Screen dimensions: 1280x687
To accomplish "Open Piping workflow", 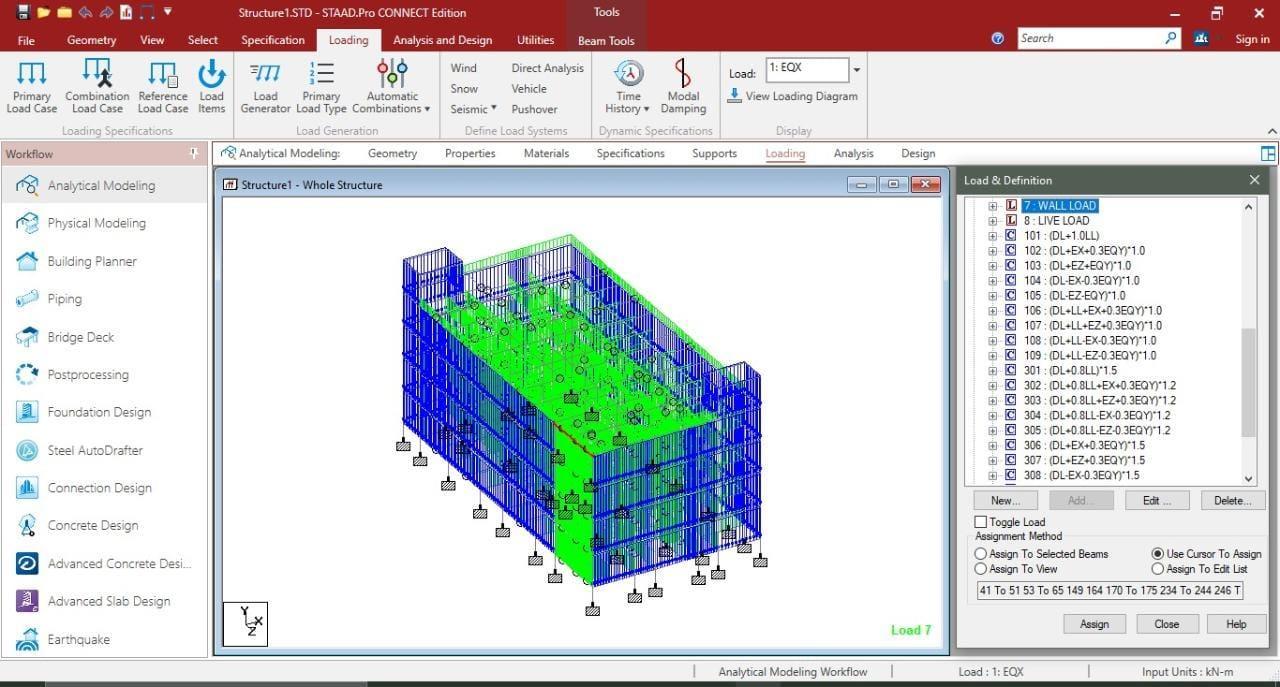I will pyautogui.click(x=64, y=299).
